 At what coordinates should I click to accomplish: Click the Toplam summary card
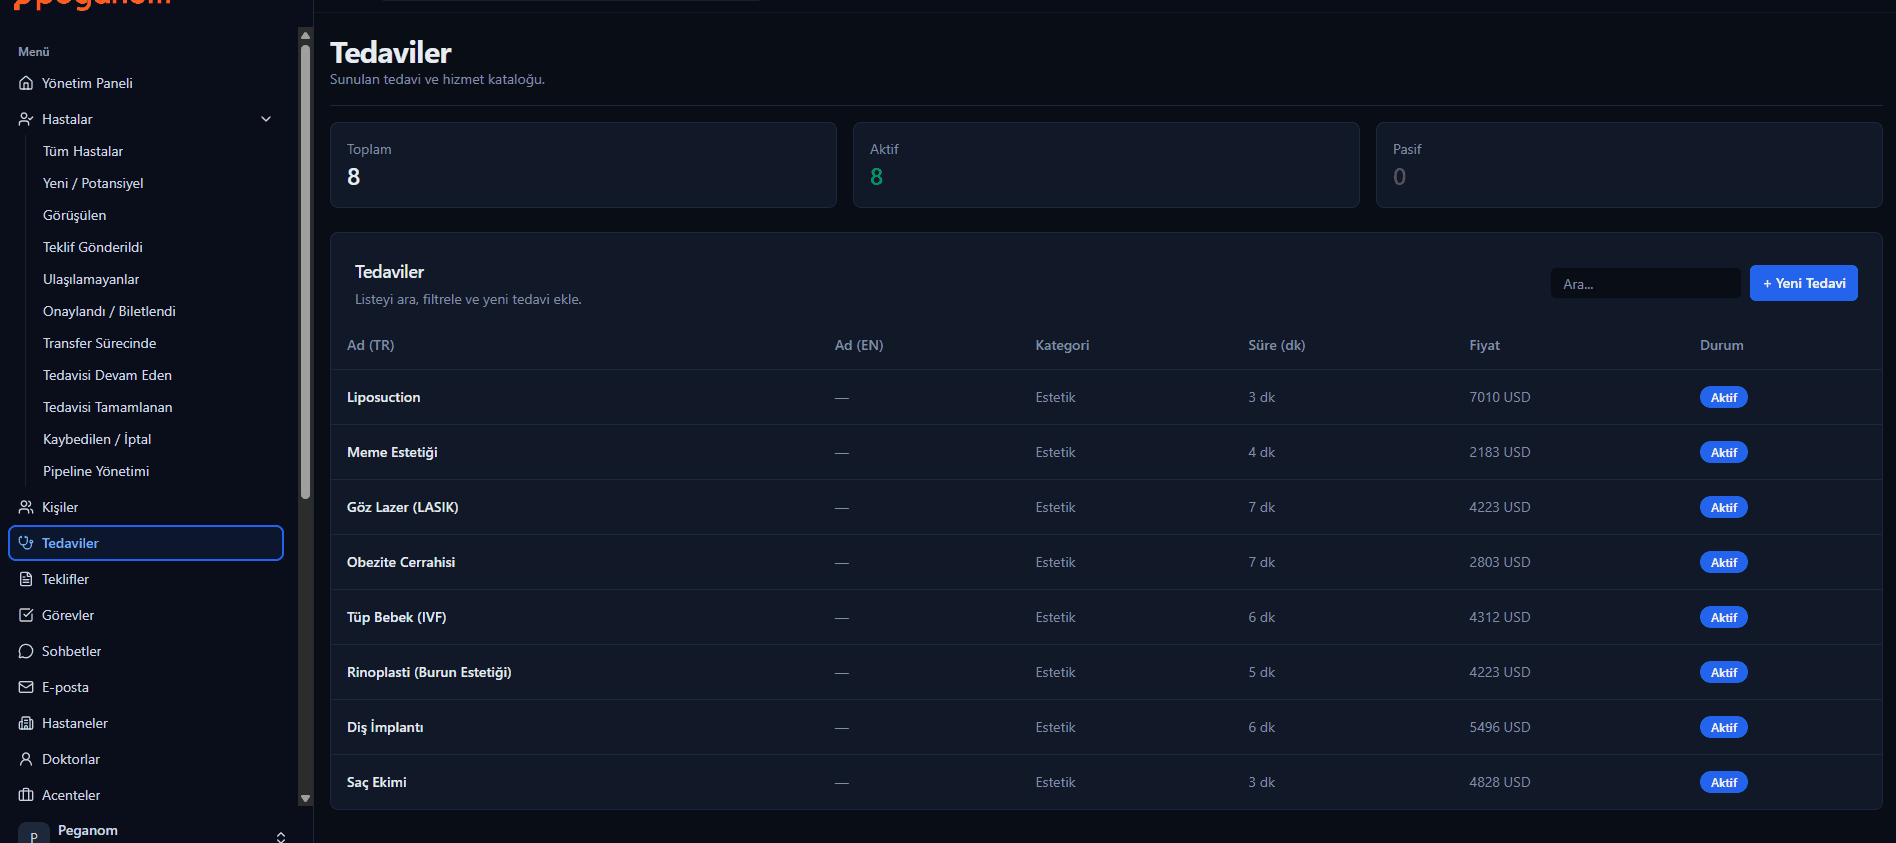(583, 165)
